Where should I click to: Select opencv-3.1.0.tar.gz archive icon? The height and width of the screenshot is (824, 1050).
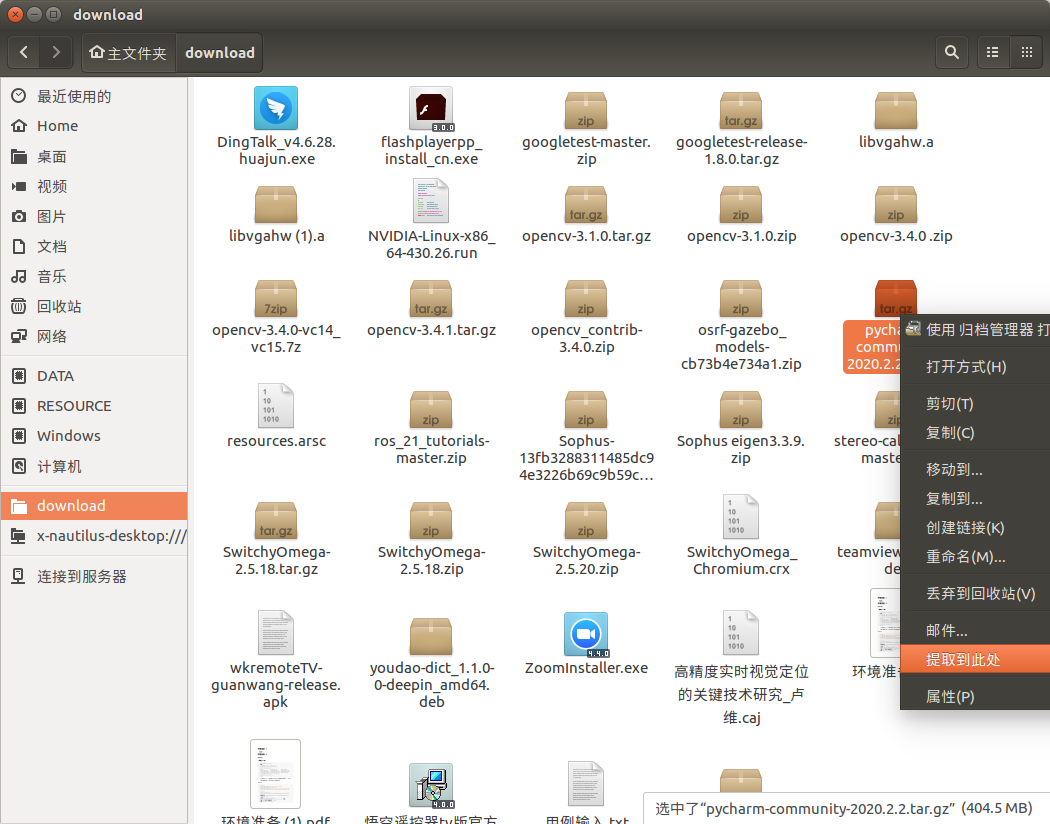point(586,204)
